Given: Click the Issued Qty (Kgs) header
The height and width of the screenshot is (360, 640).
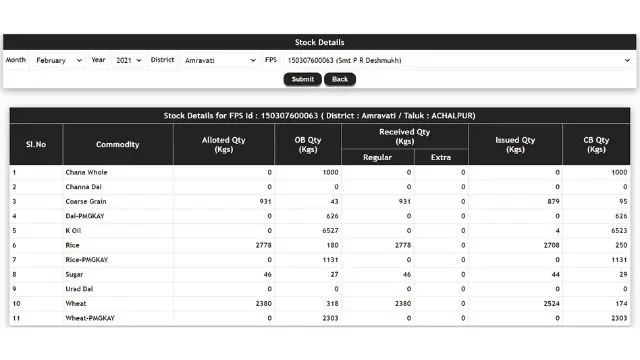Looking at the screenshot, I should tap(515, 144).
